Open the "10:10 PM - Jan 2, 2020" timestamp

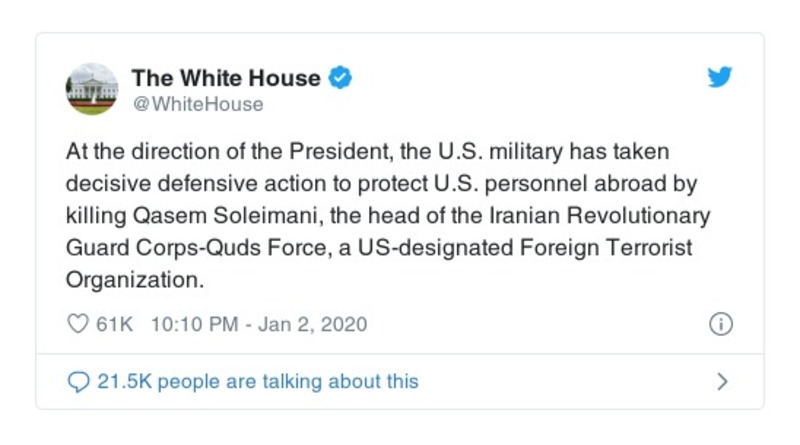tap(258, 324)
